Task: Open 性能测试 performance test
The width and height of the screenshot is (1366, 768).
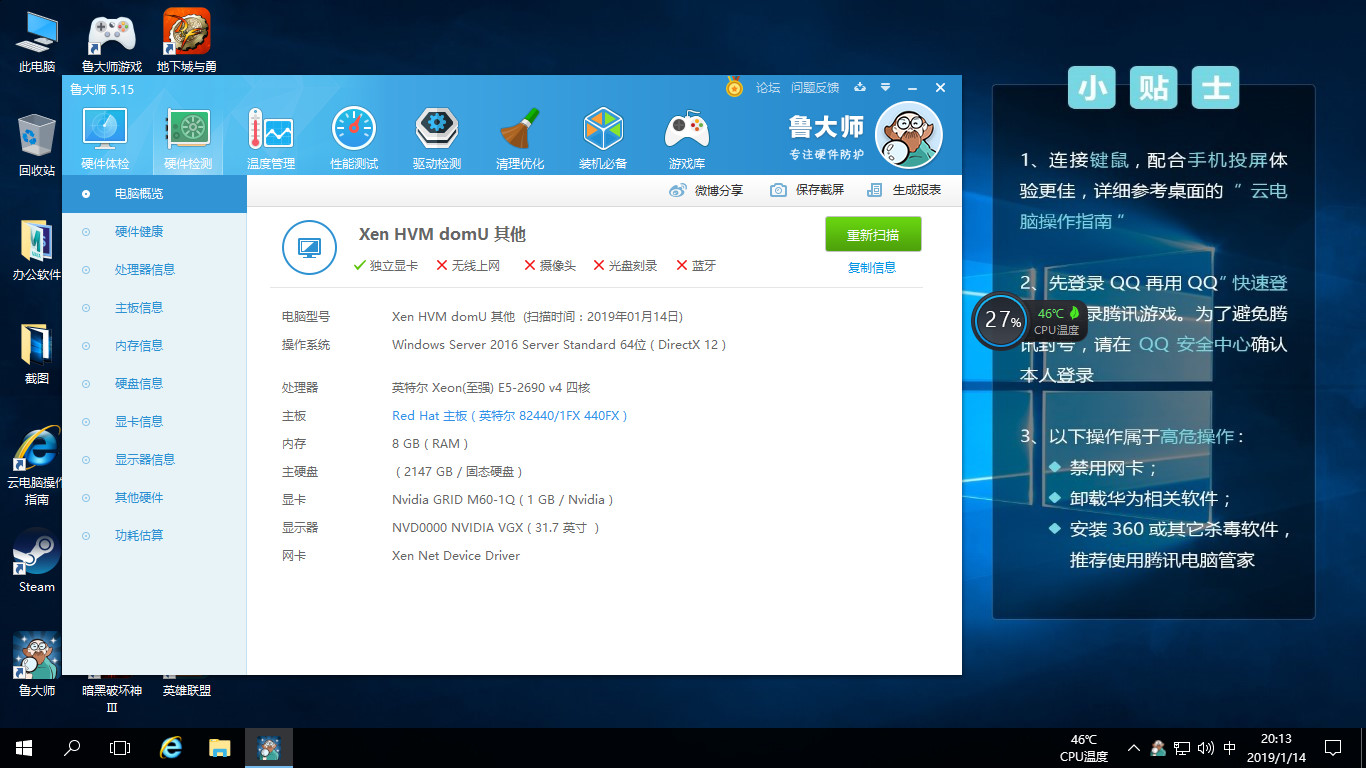Action: click(354, 140)
